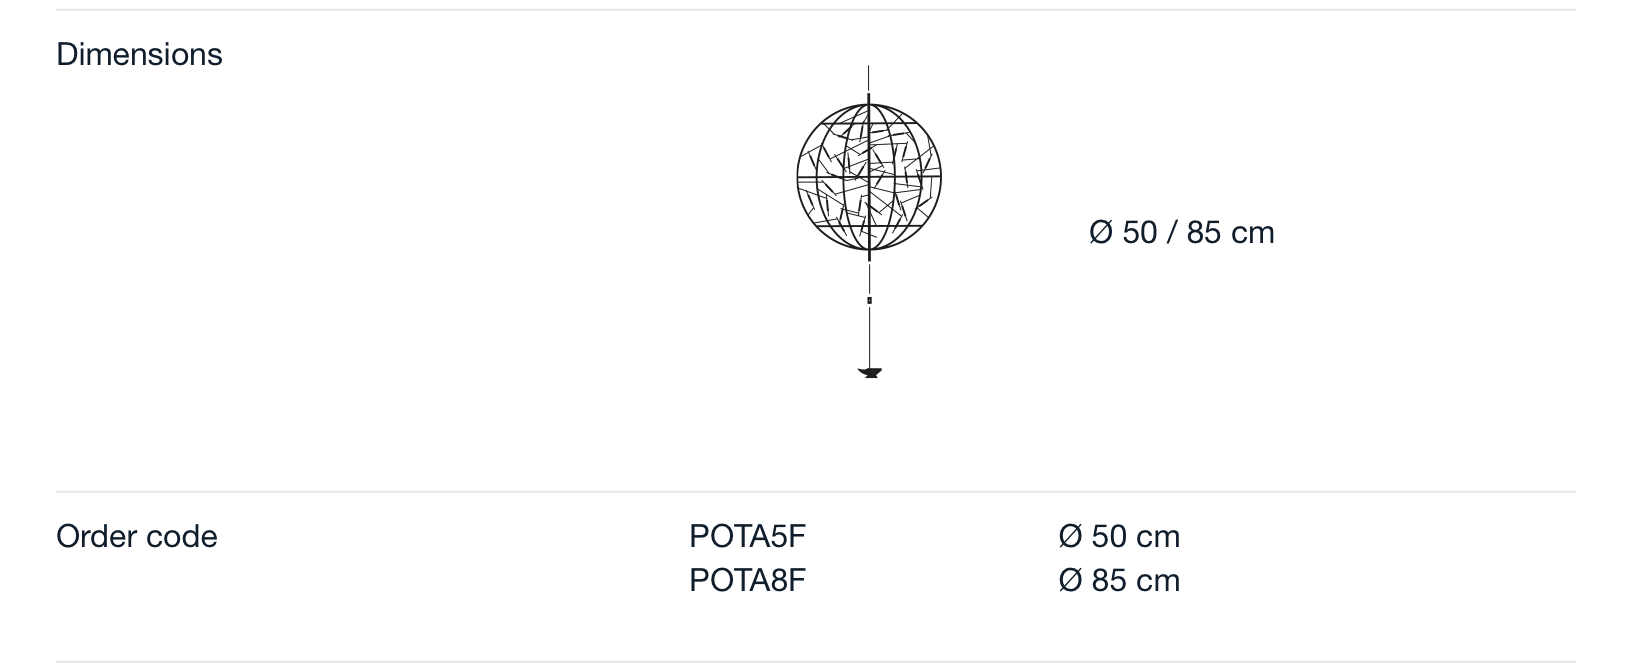Click the POTA8F order code
The image size is (1638, 672).
point(747,581)
